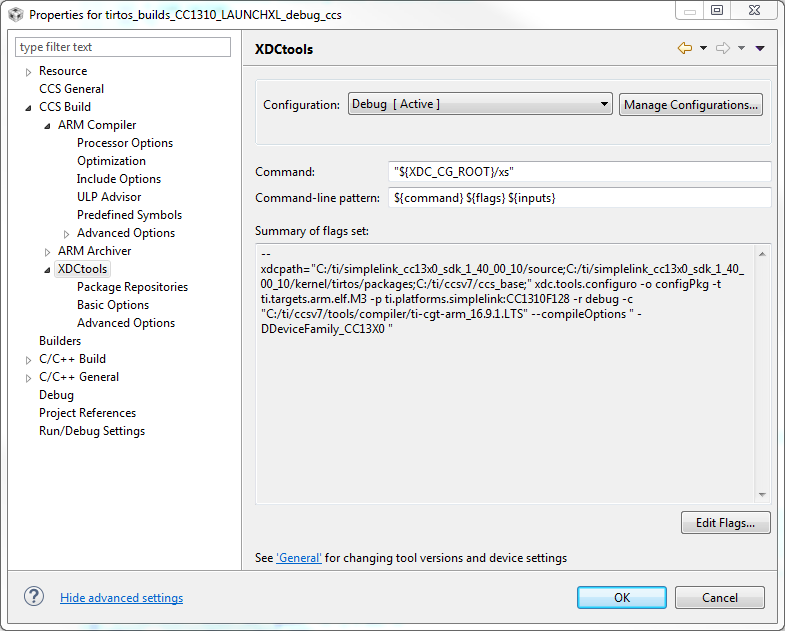This screenshot has width=785, height=631.
Task: Dismiss dialog with Cancel button
Action: tap(719, 597)
